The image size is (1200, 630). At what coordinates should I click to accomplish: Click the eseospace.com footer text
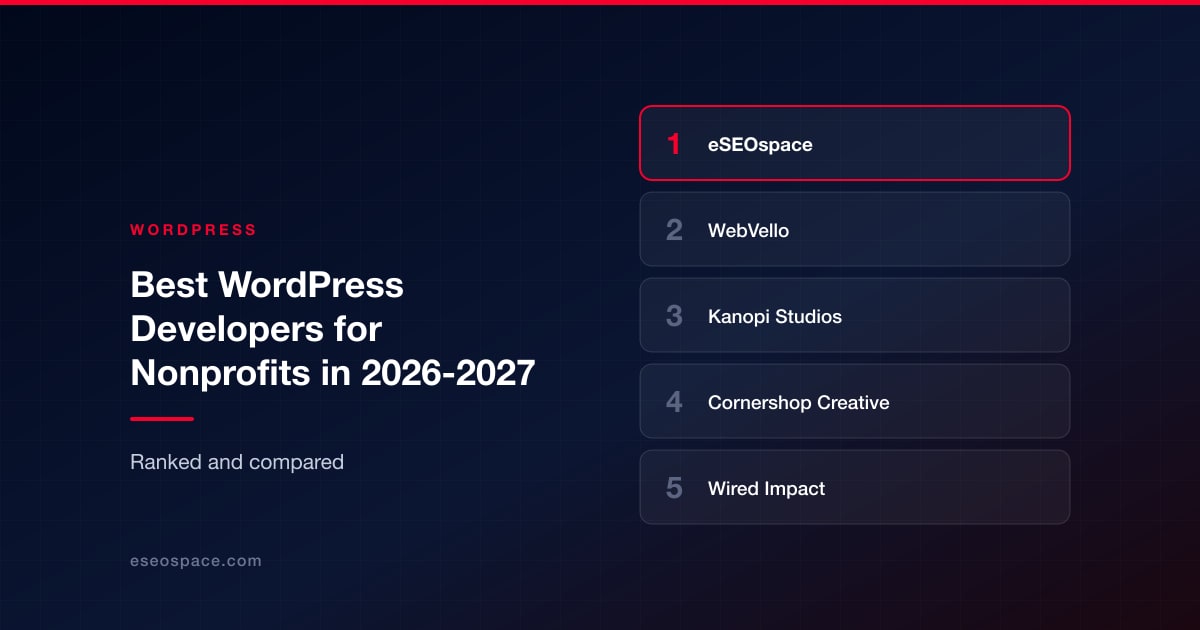coord(196,561)
